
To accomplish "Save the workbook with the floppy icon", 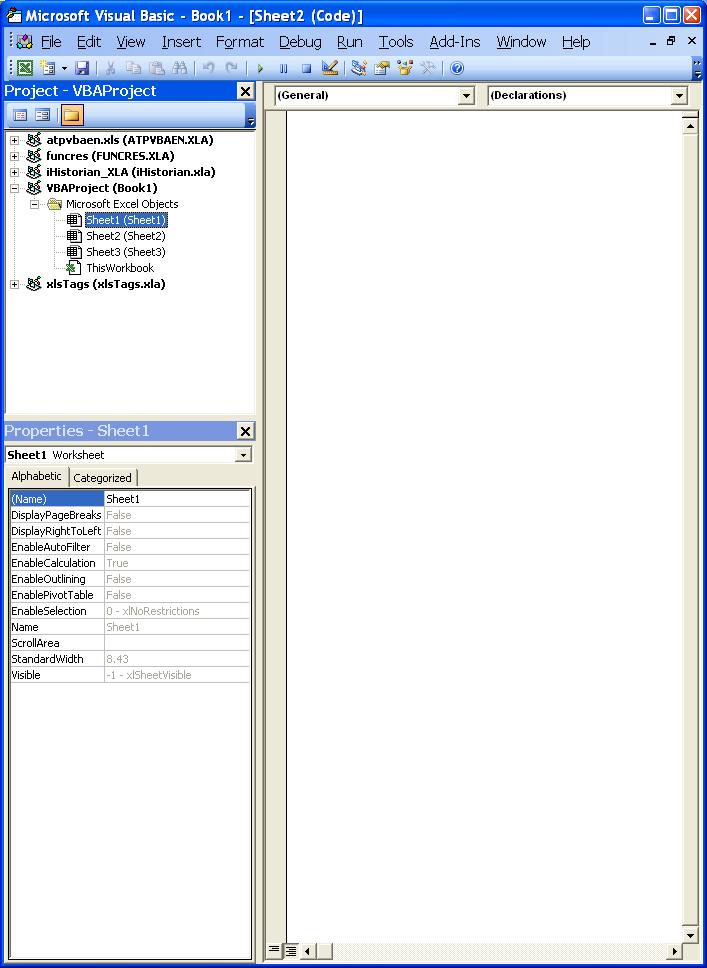I will (82, 68).
